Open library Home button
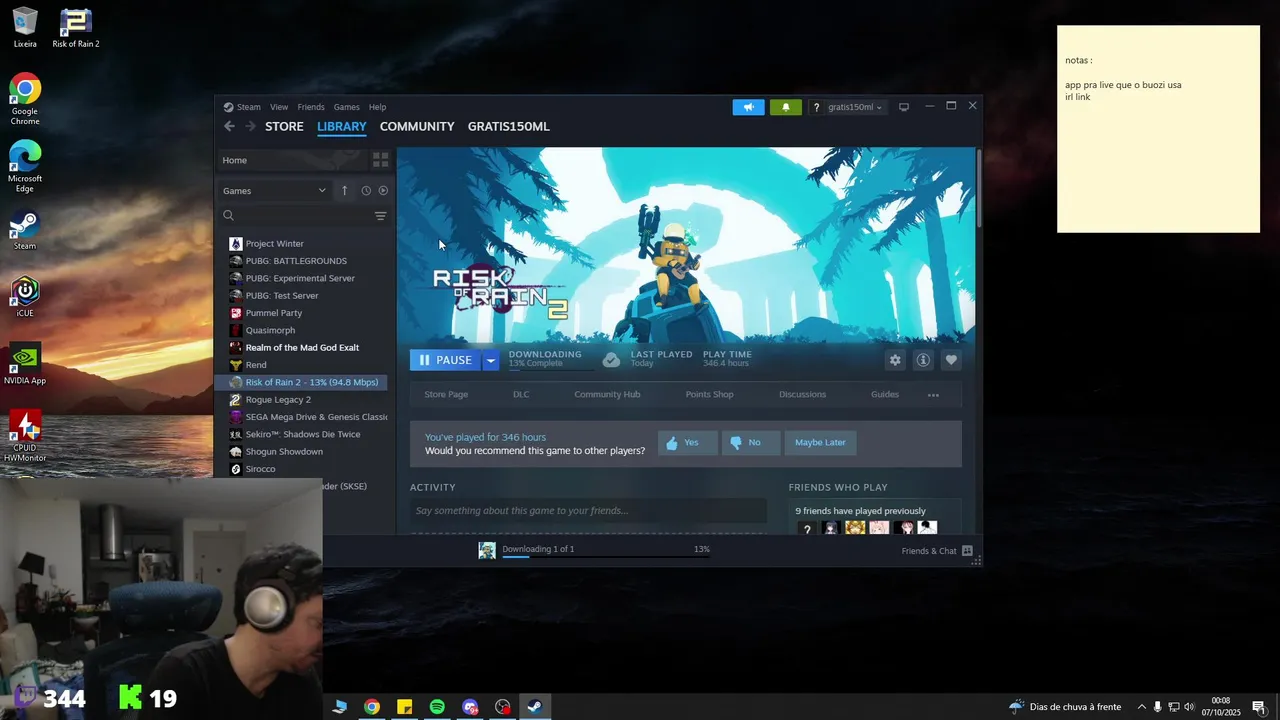This screenshot has width=1280, height=720. (290, 160)
